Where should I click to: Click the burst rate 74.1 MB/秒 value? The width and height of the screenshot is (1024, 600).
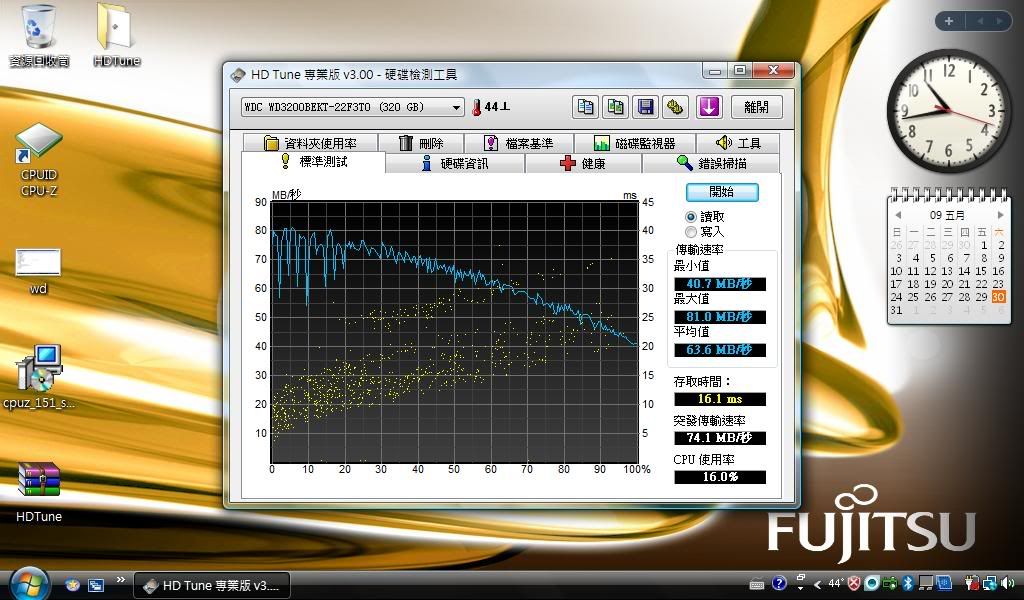(720, 438)
